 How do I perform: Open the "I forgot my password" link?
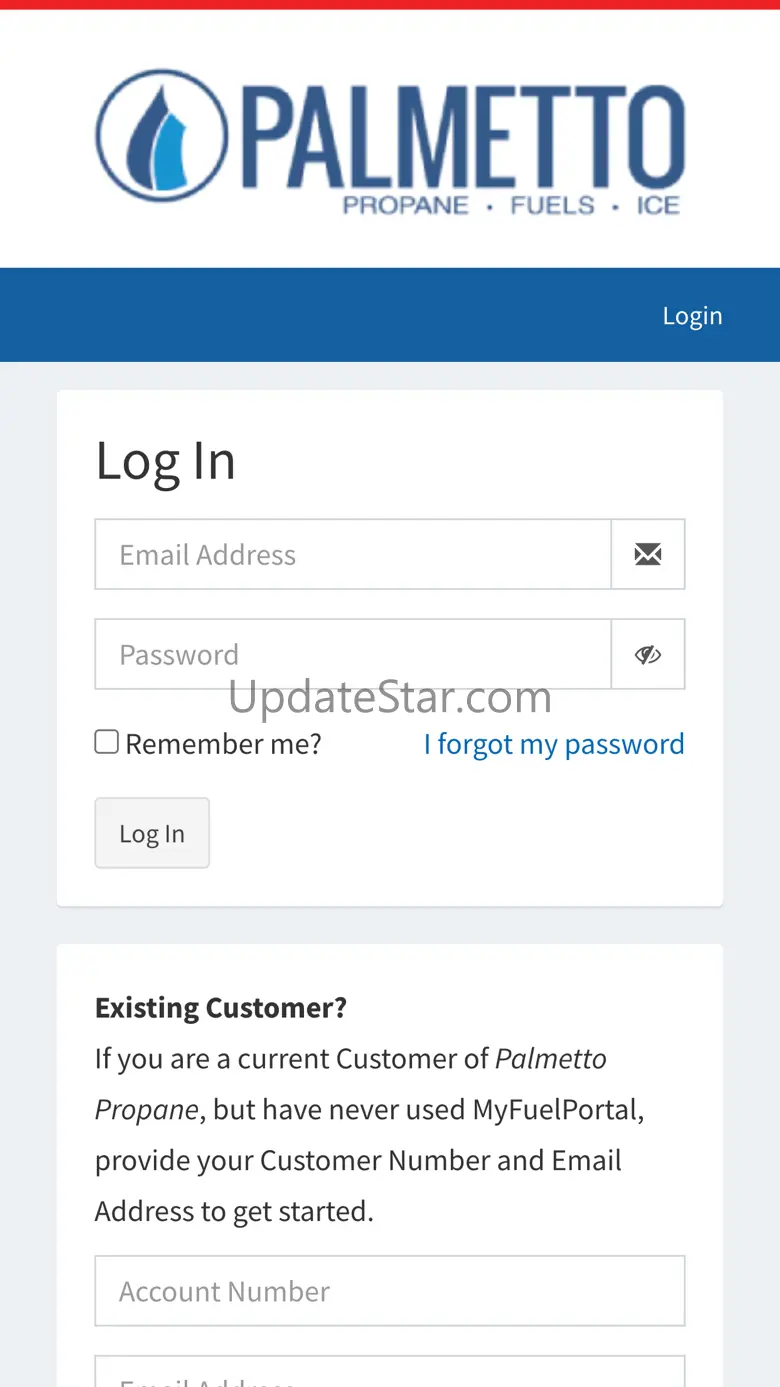(x=554, y=744)
